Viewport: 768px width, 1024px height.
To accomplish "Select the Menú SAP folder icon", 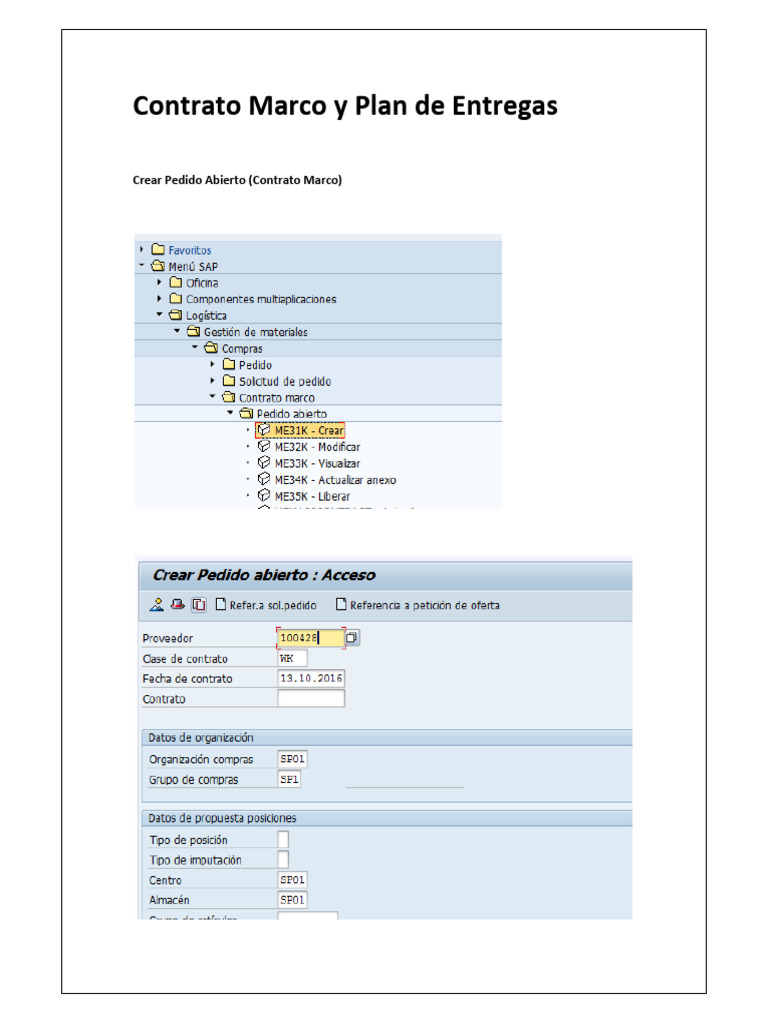I will click(x=158, y=266).
